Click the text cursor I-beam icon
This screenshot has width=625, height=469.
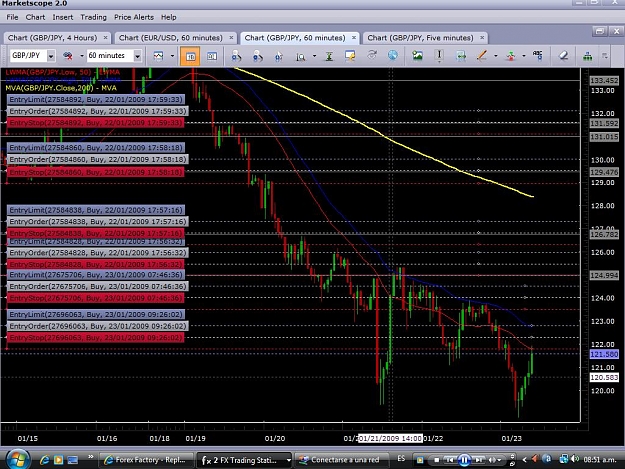(x=439, y=56)
